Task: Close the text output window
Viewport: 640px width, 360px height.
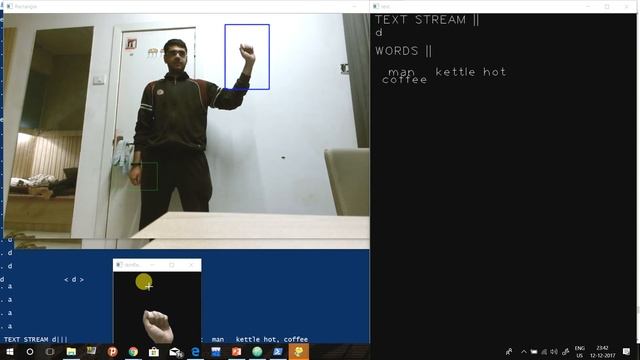Action: [x=627, y=6]
